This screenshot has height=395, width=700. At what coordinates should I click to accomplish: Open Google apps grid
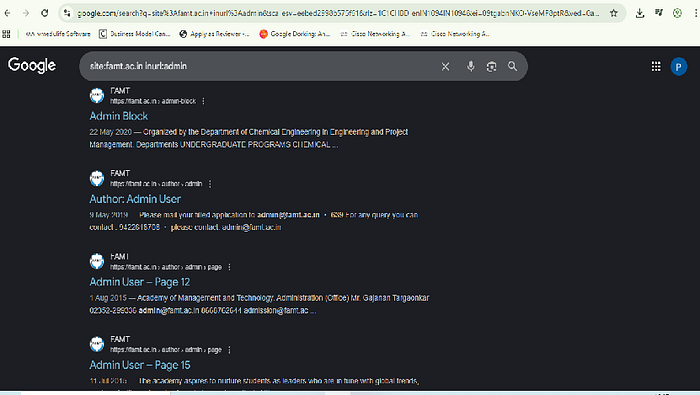[656, 67]
